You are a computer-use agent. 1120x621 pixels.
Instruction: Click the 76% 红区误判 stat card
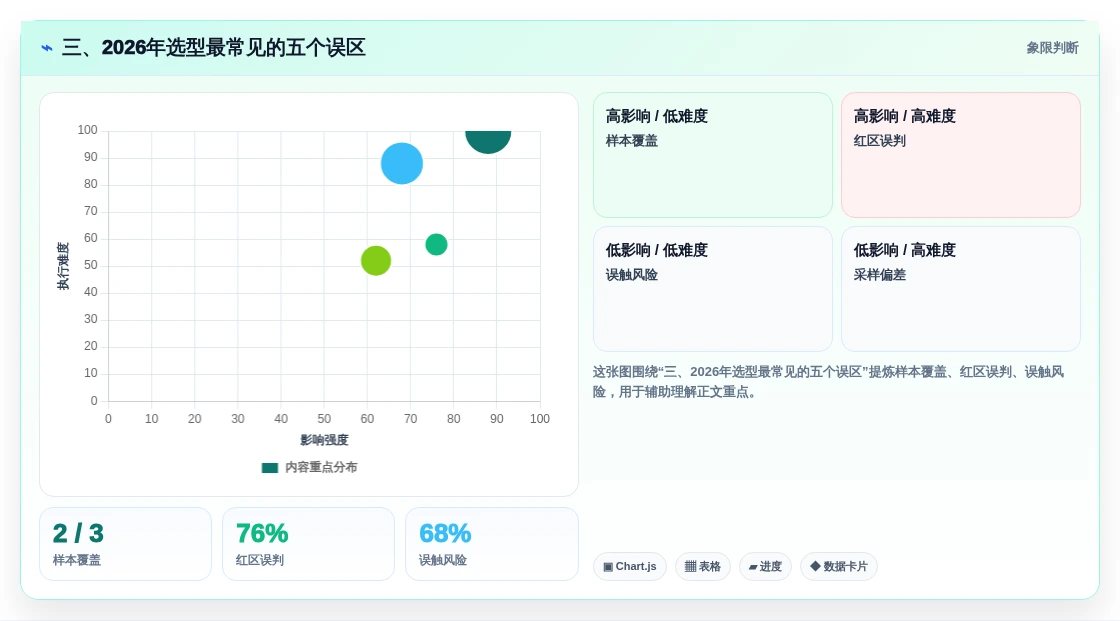pyautogui.click(x=309, y=544)
